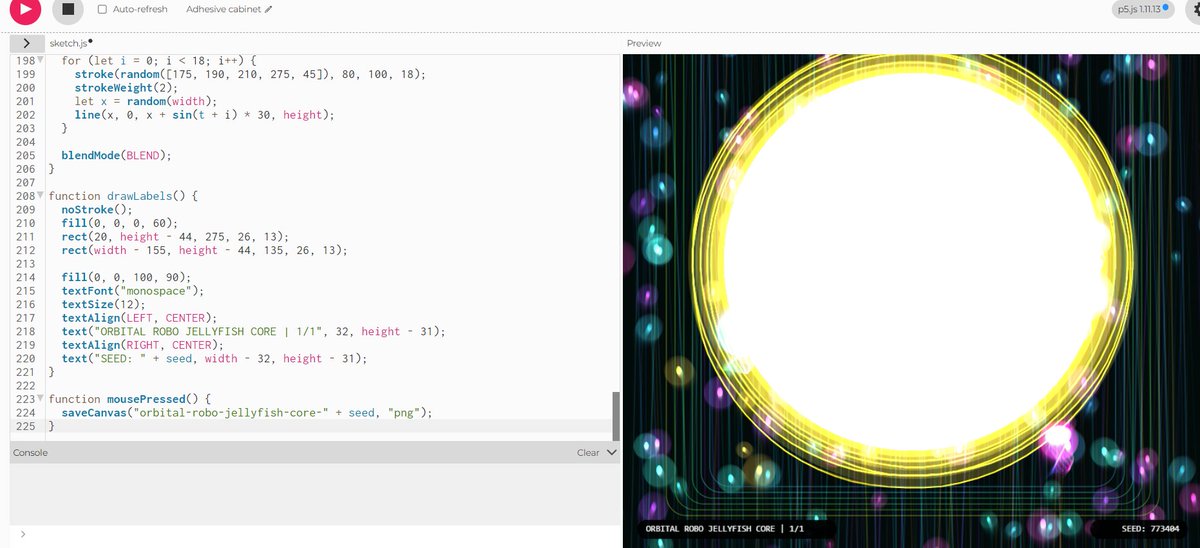Screen dimensions: 1200x548
Task: Stop the running sketch
Action: [68, 9]
